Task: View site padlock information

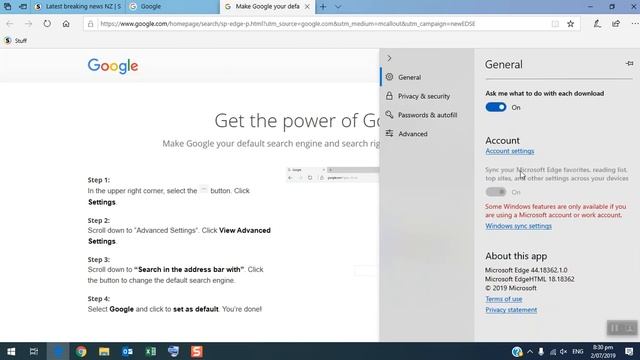Action: coord(91,24)
